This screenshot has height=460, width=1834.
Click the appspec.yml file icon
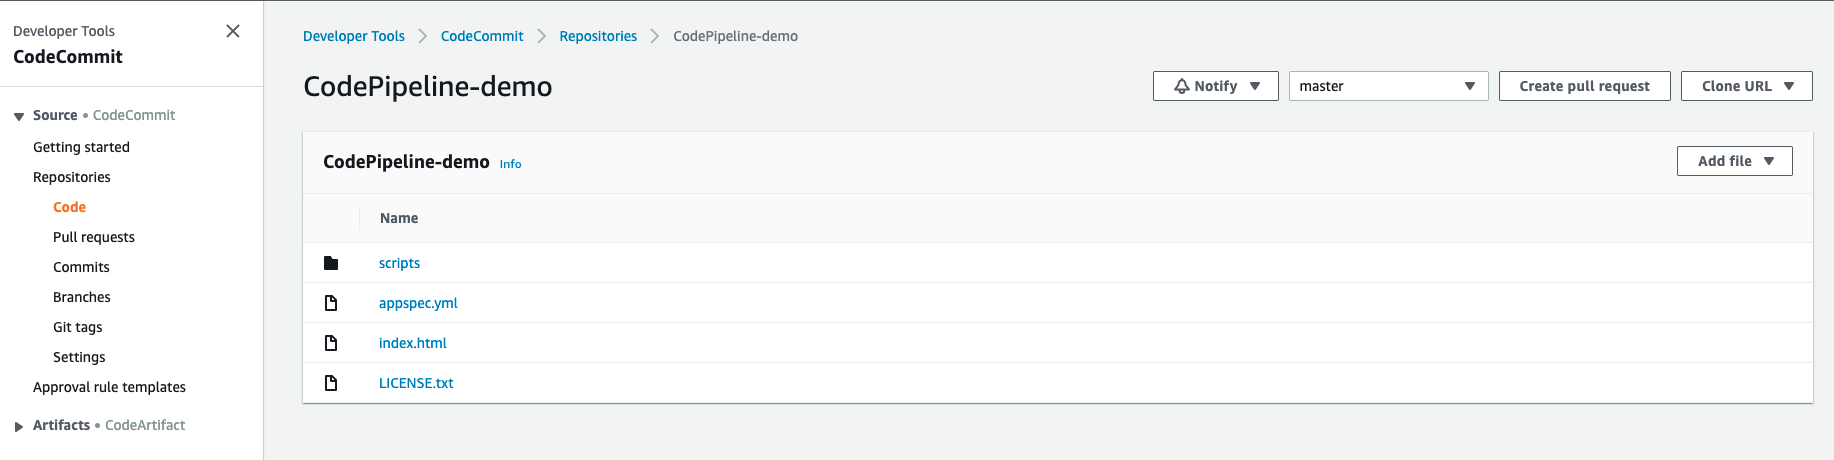(331, 303)
